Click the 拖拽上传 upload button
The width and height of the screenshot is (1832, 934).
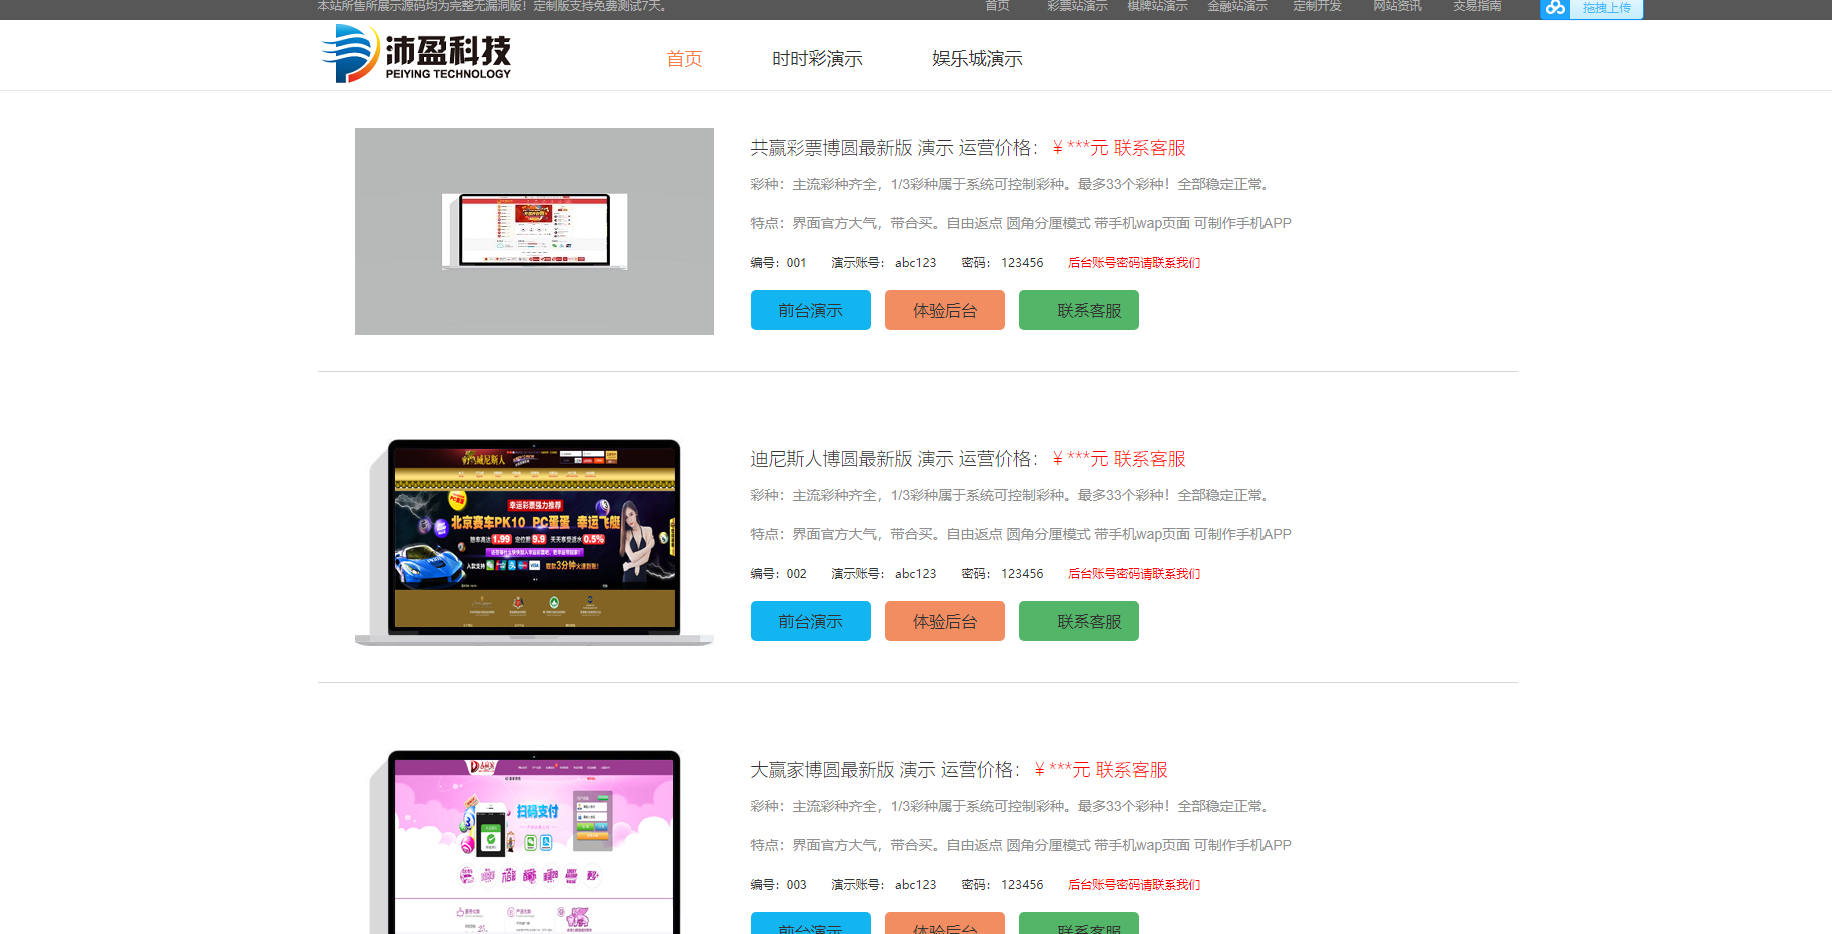point(1606,8)
